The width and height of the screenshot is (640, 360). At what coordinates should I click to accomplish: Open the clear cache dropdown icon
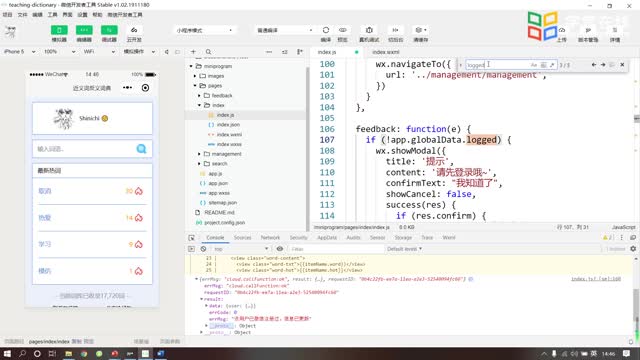click(x=420, y=30)
